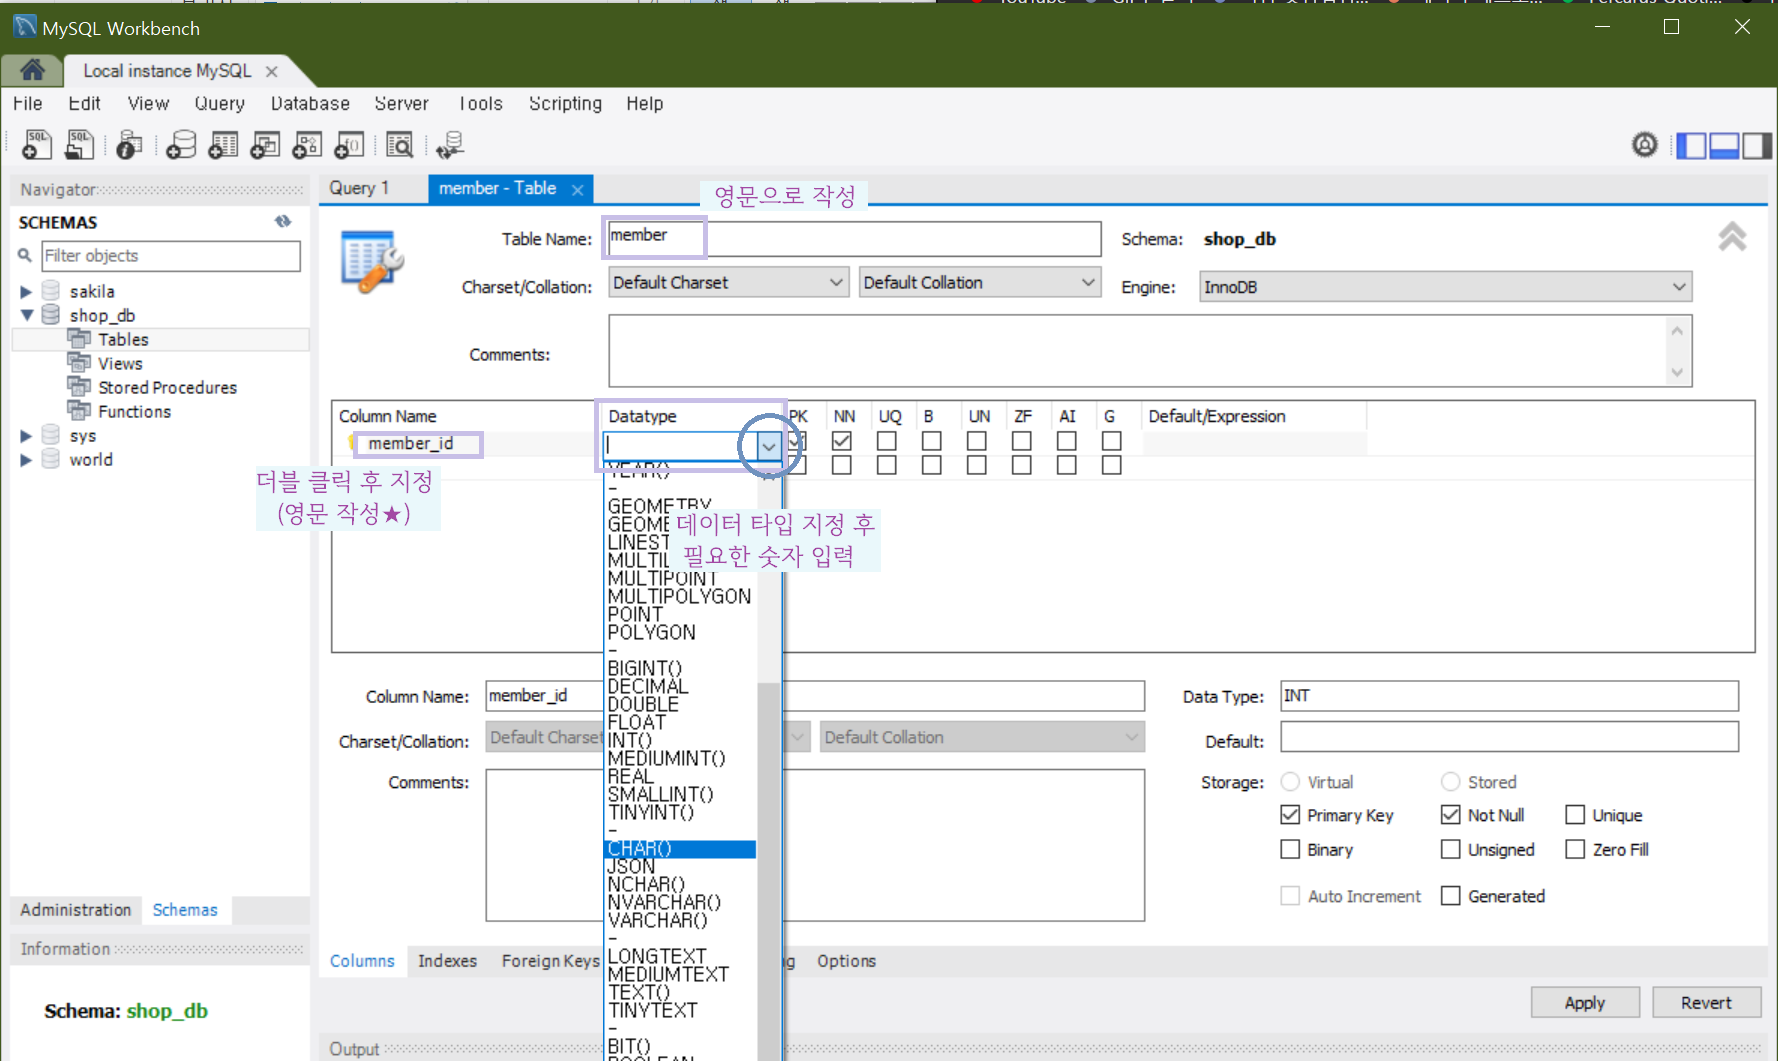Click the create new table icon
This screenshot has width=1778, height=1061.
(223, 145)
